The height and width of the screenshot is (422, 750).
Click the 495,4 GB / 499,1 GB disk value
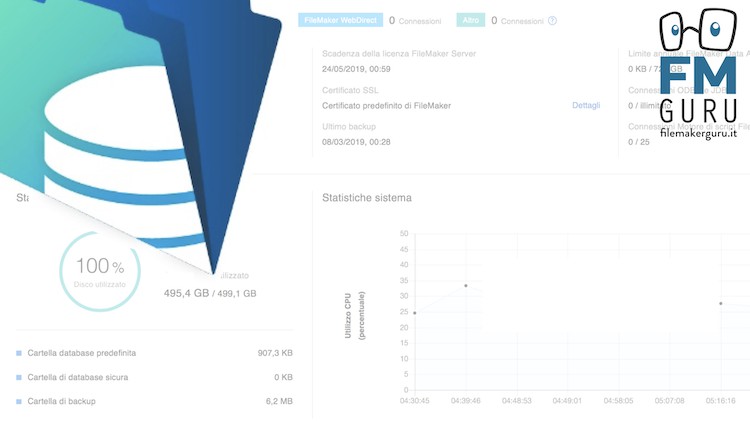pyautogui.click(x=210, y=293)
